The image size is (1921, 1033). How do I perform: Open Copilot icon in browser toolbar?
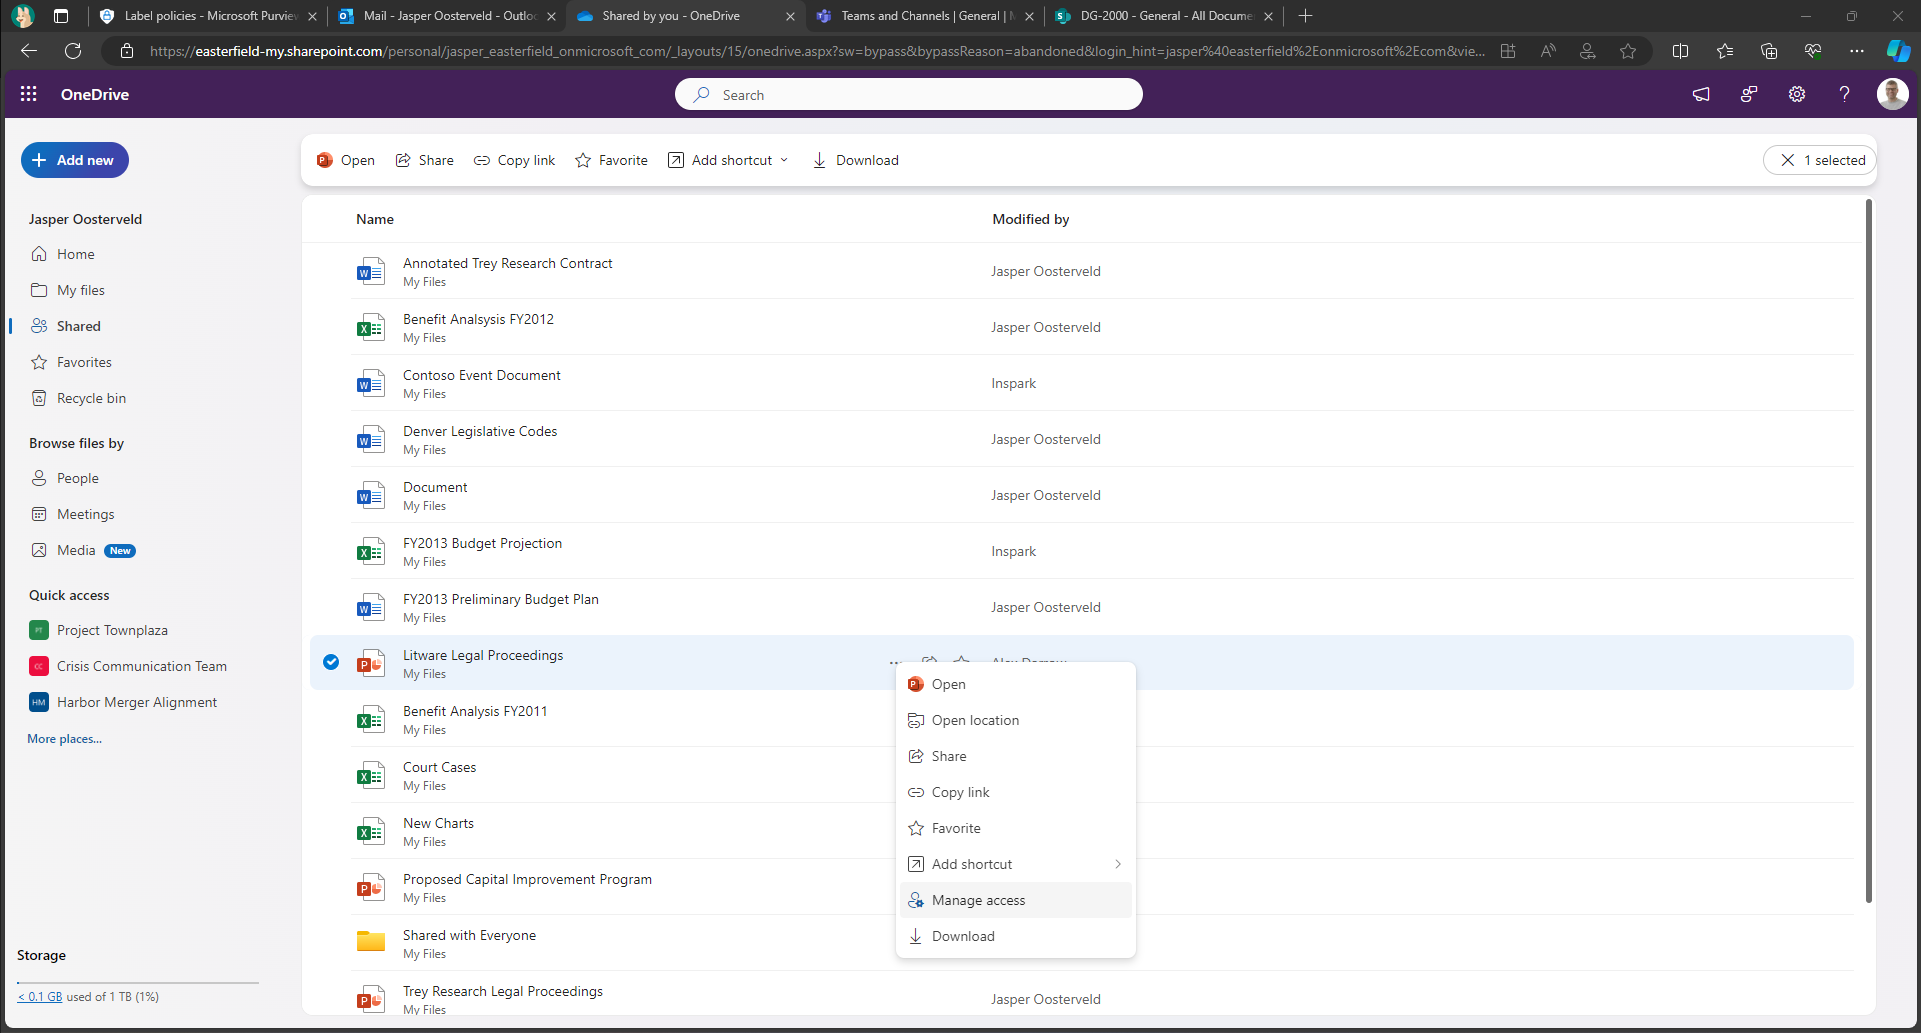click(1898, 51)
